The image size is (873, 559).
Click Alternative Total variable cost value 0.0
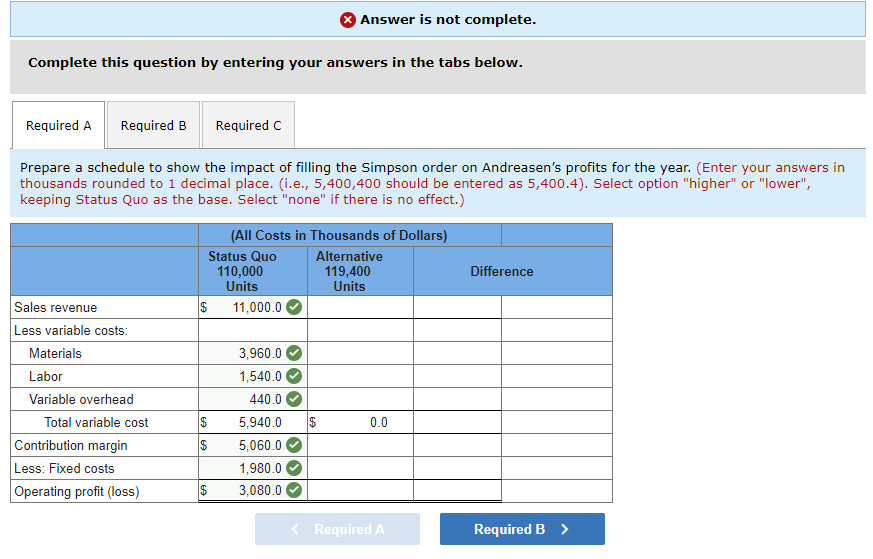pyautogui.click(x=379, y=422)
